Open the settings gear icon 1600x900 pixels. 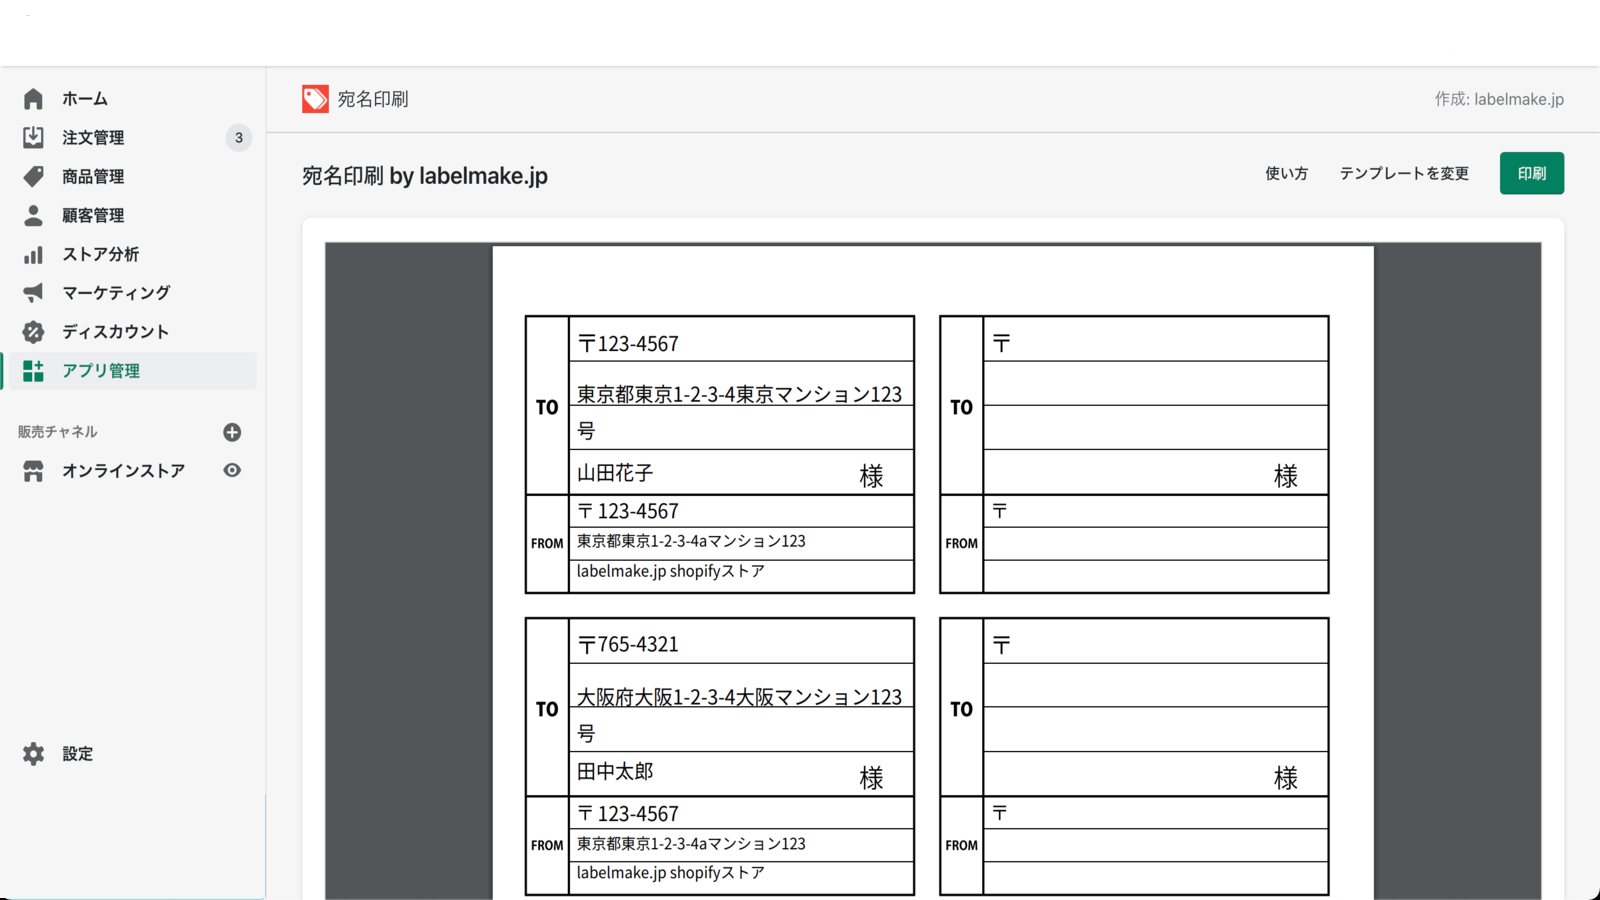coord(33,754)
